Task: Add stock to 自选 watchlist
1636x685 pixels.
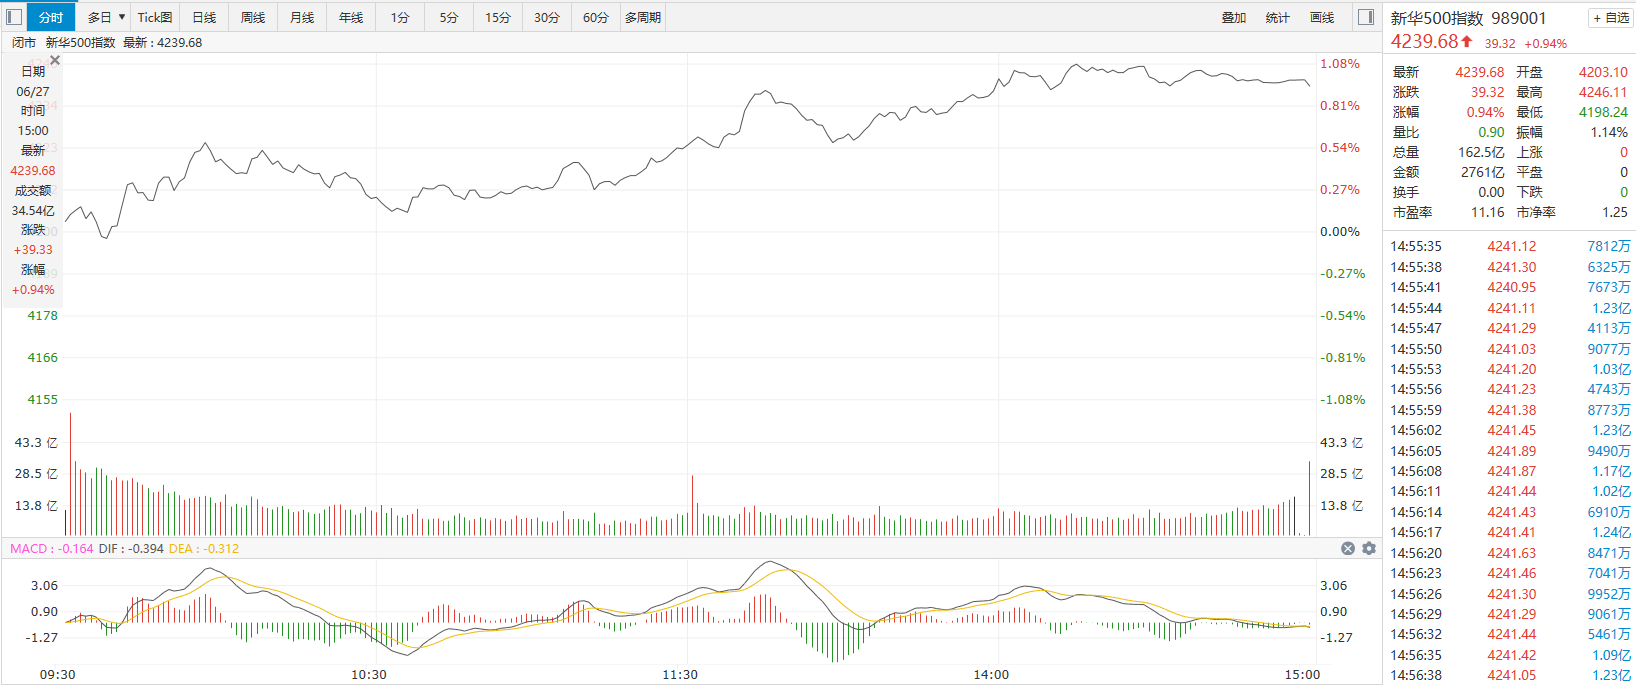Action: [x=1611, y=18]
